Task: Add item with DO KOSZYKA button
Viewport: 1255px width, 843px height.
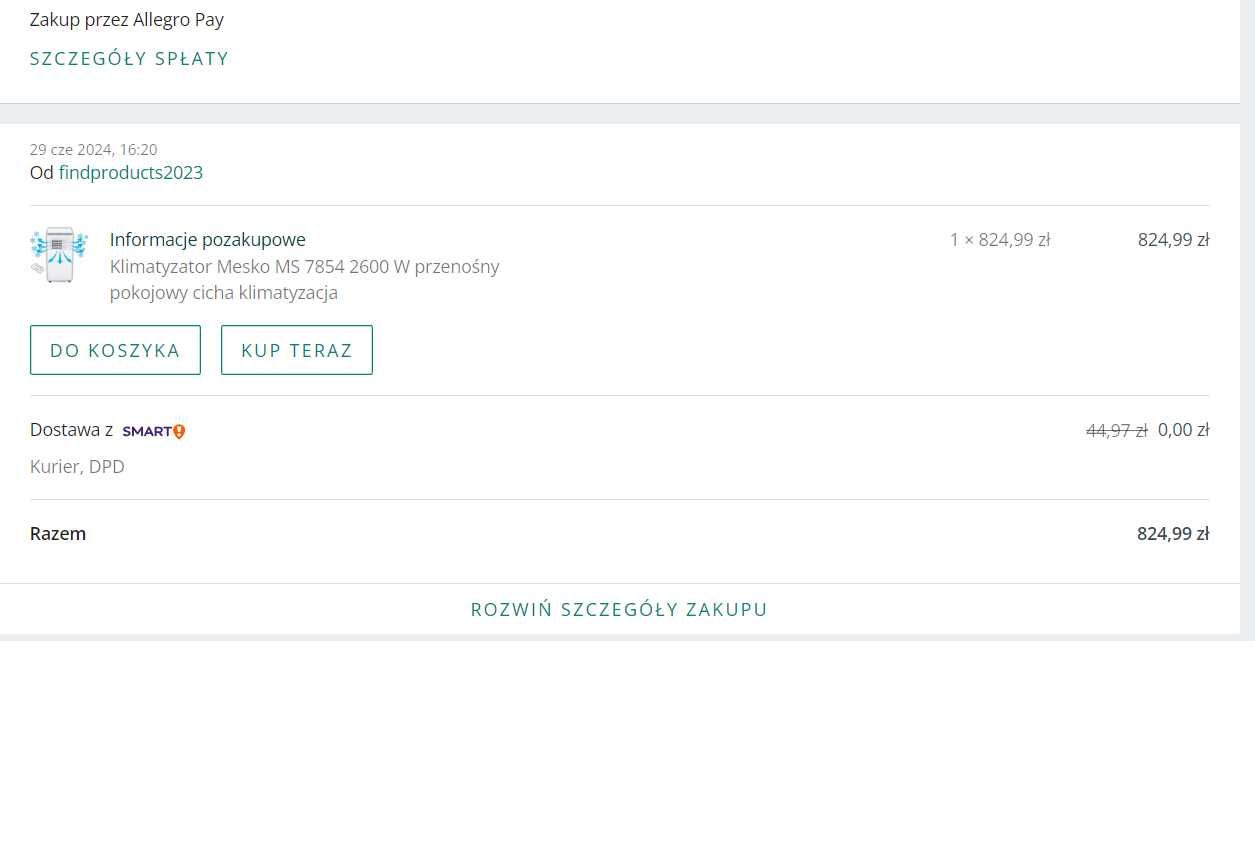Action: [115, 350]
